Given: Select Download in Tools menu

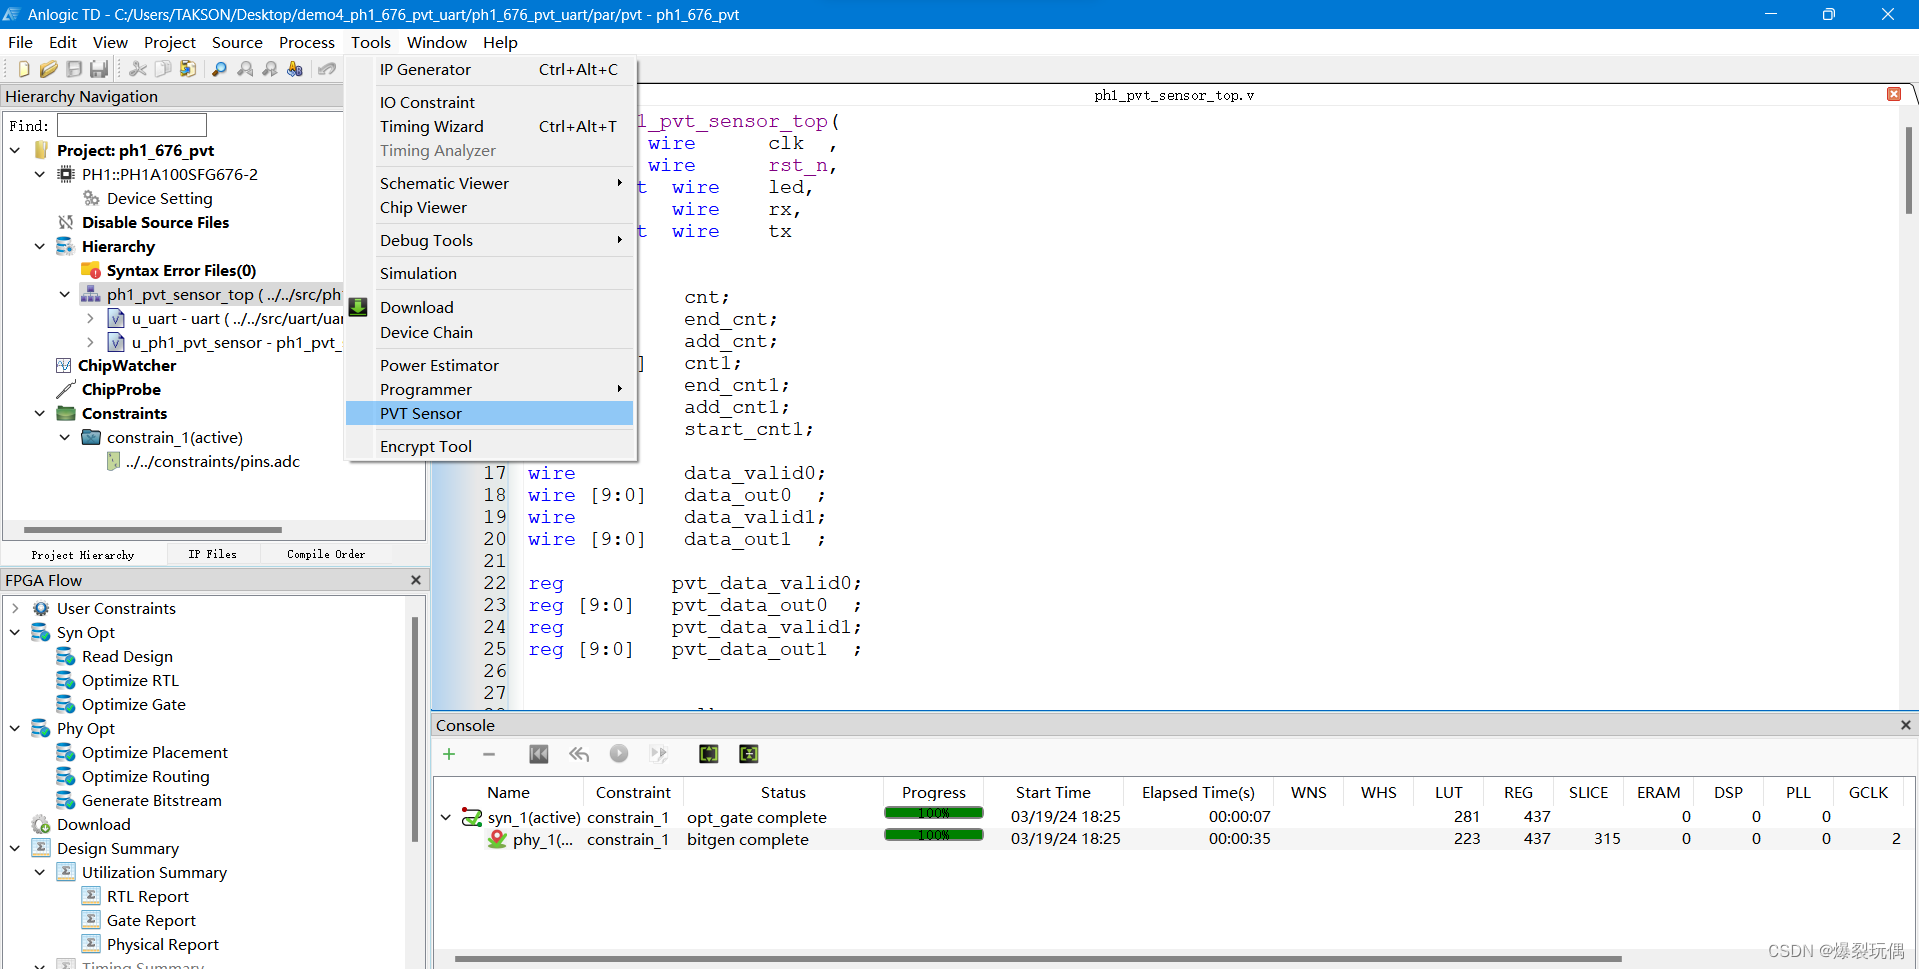Looking at the screenshot, I should tap(490, 307).
